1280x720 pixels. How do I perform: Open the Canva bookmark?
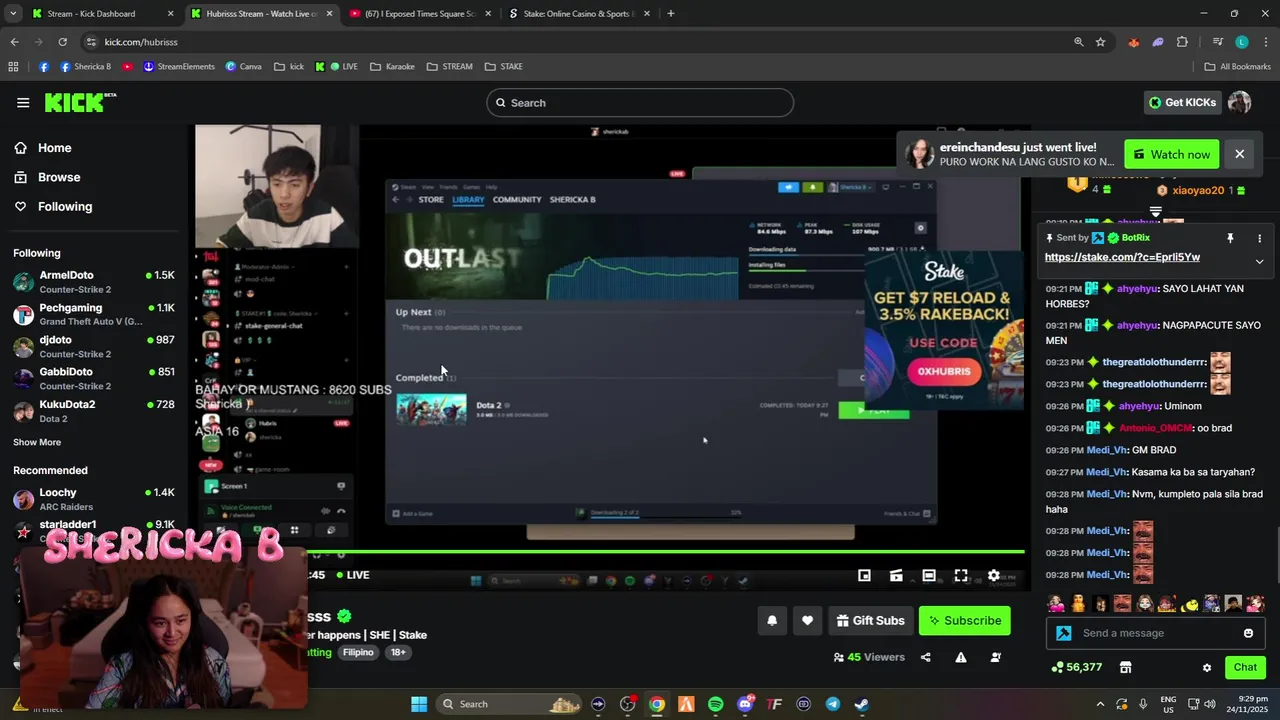pos(243,67)
